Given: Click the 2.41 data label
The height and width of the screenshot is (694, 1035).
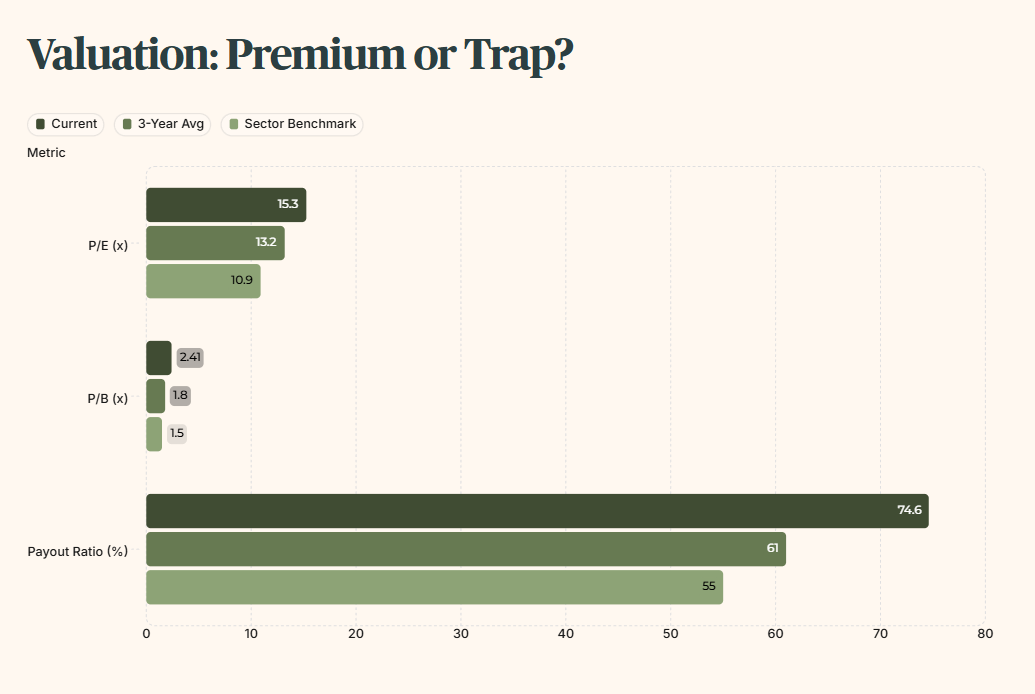Looking at the screenshot, I should coord(190,357).
